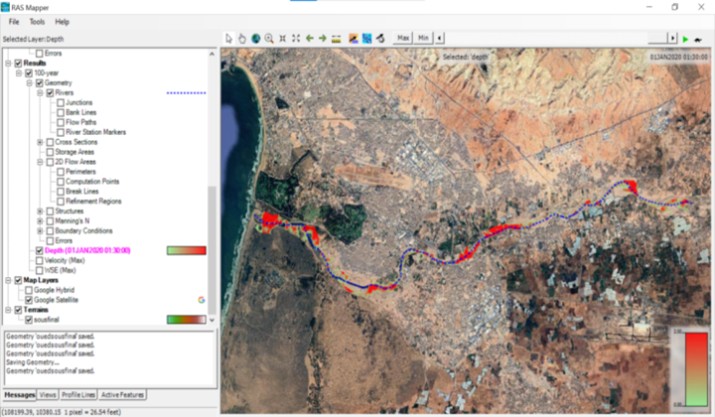
Task: Uncheck the Google Satellite map layer
Action: 29,300
